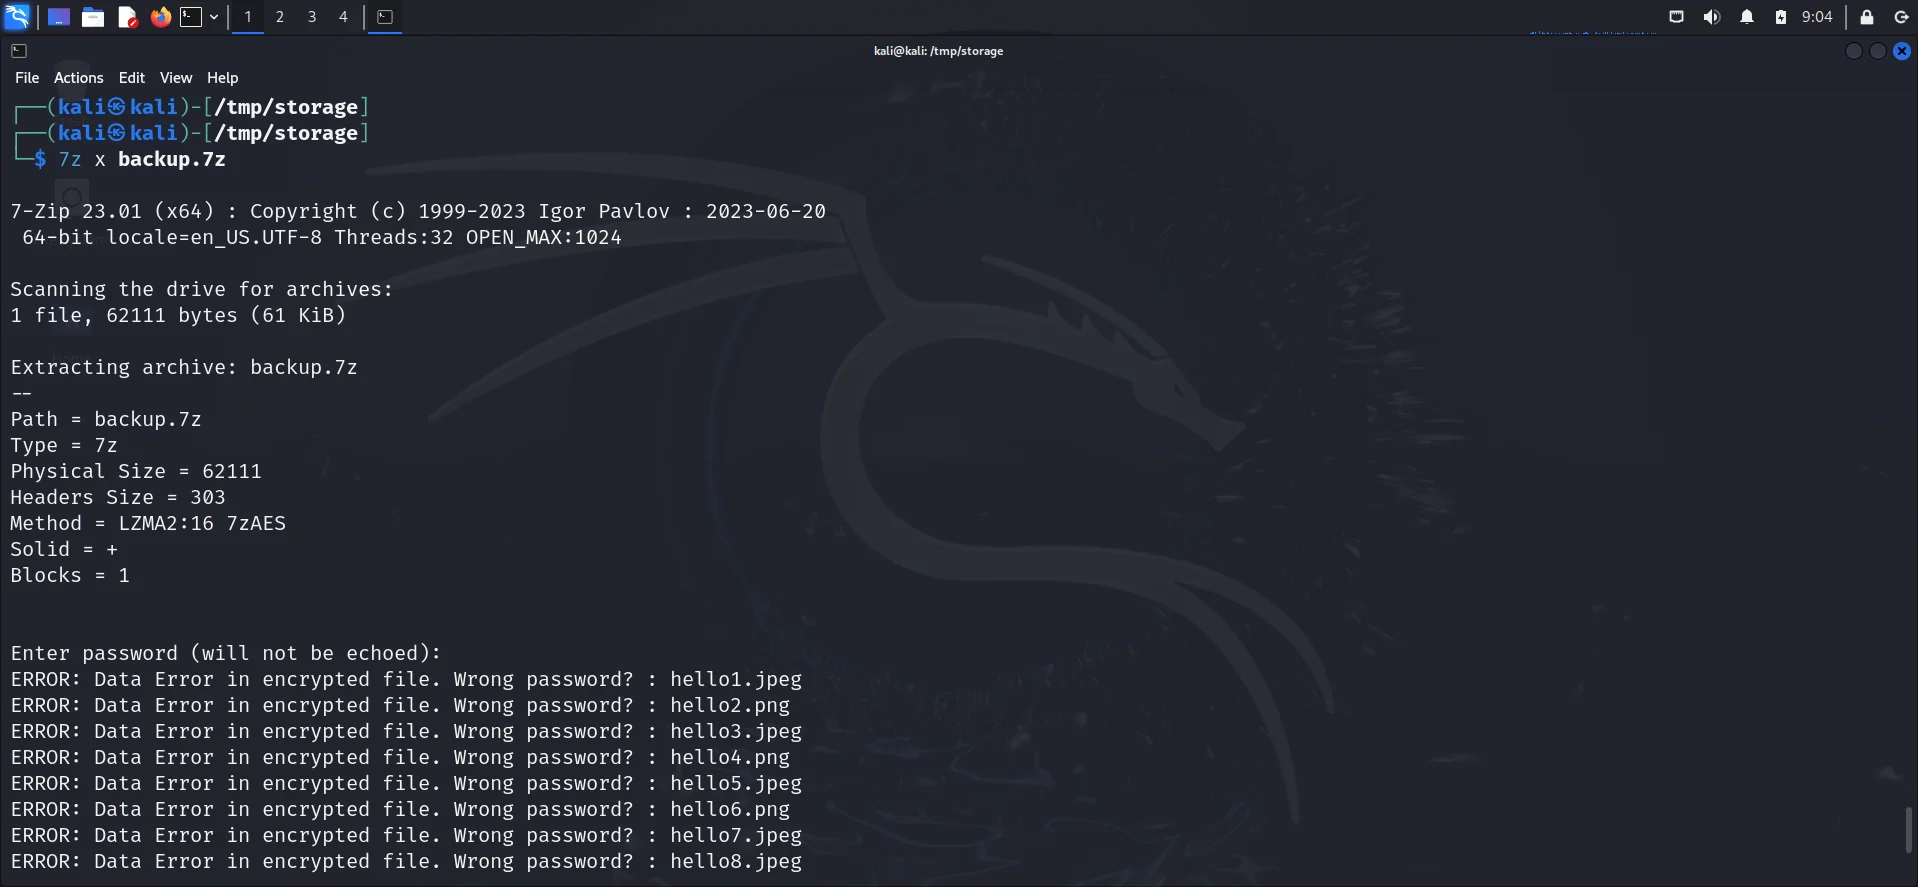
Task: Click the lock screen padlock icon
Action: (x=1866, y=17)
